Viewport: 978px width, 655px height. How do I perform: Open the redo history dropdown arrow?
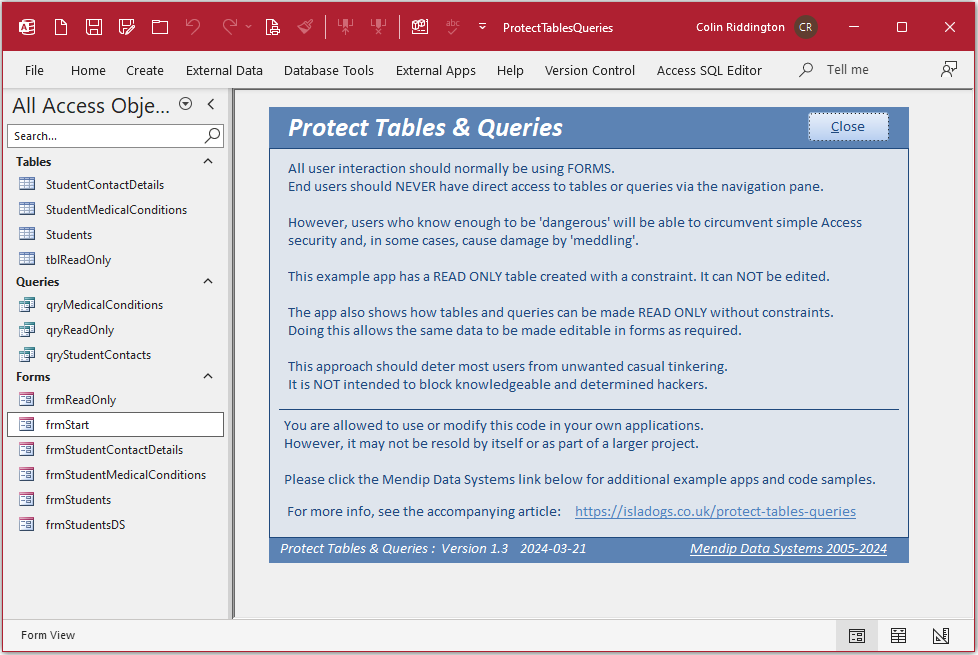(248, 27)
